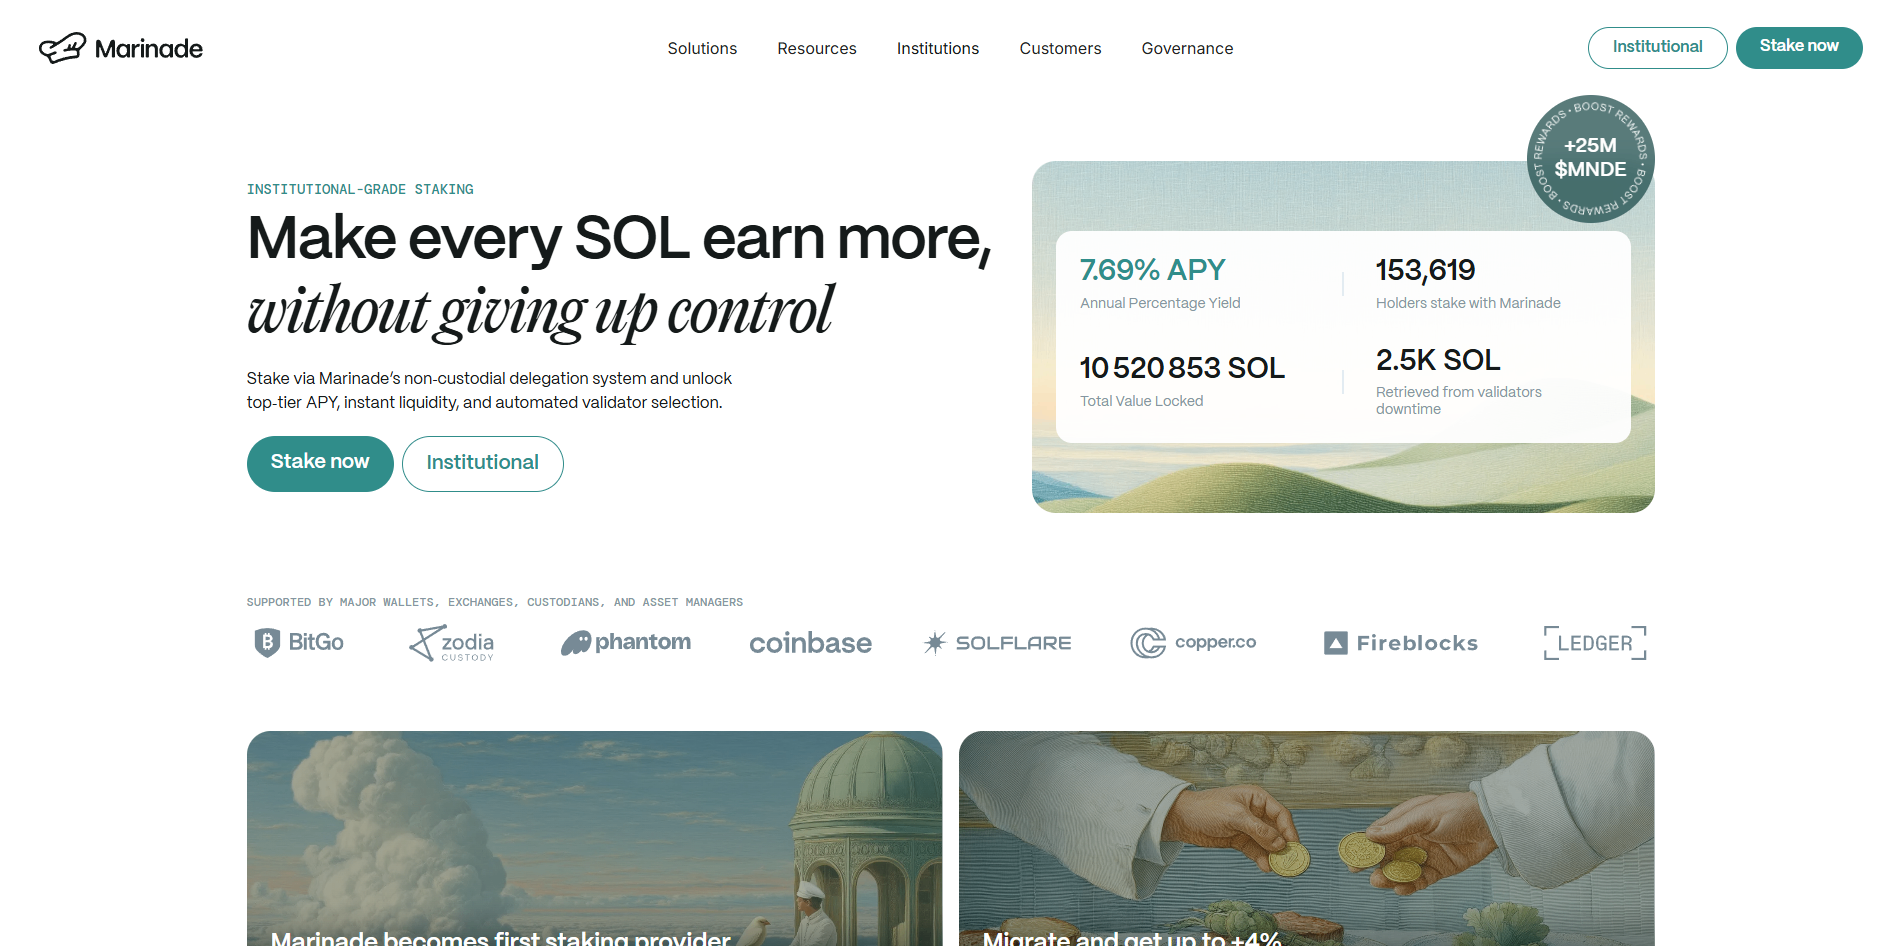Click the +25M $MNDE boost rewards badge

(x=1590, y=158)
